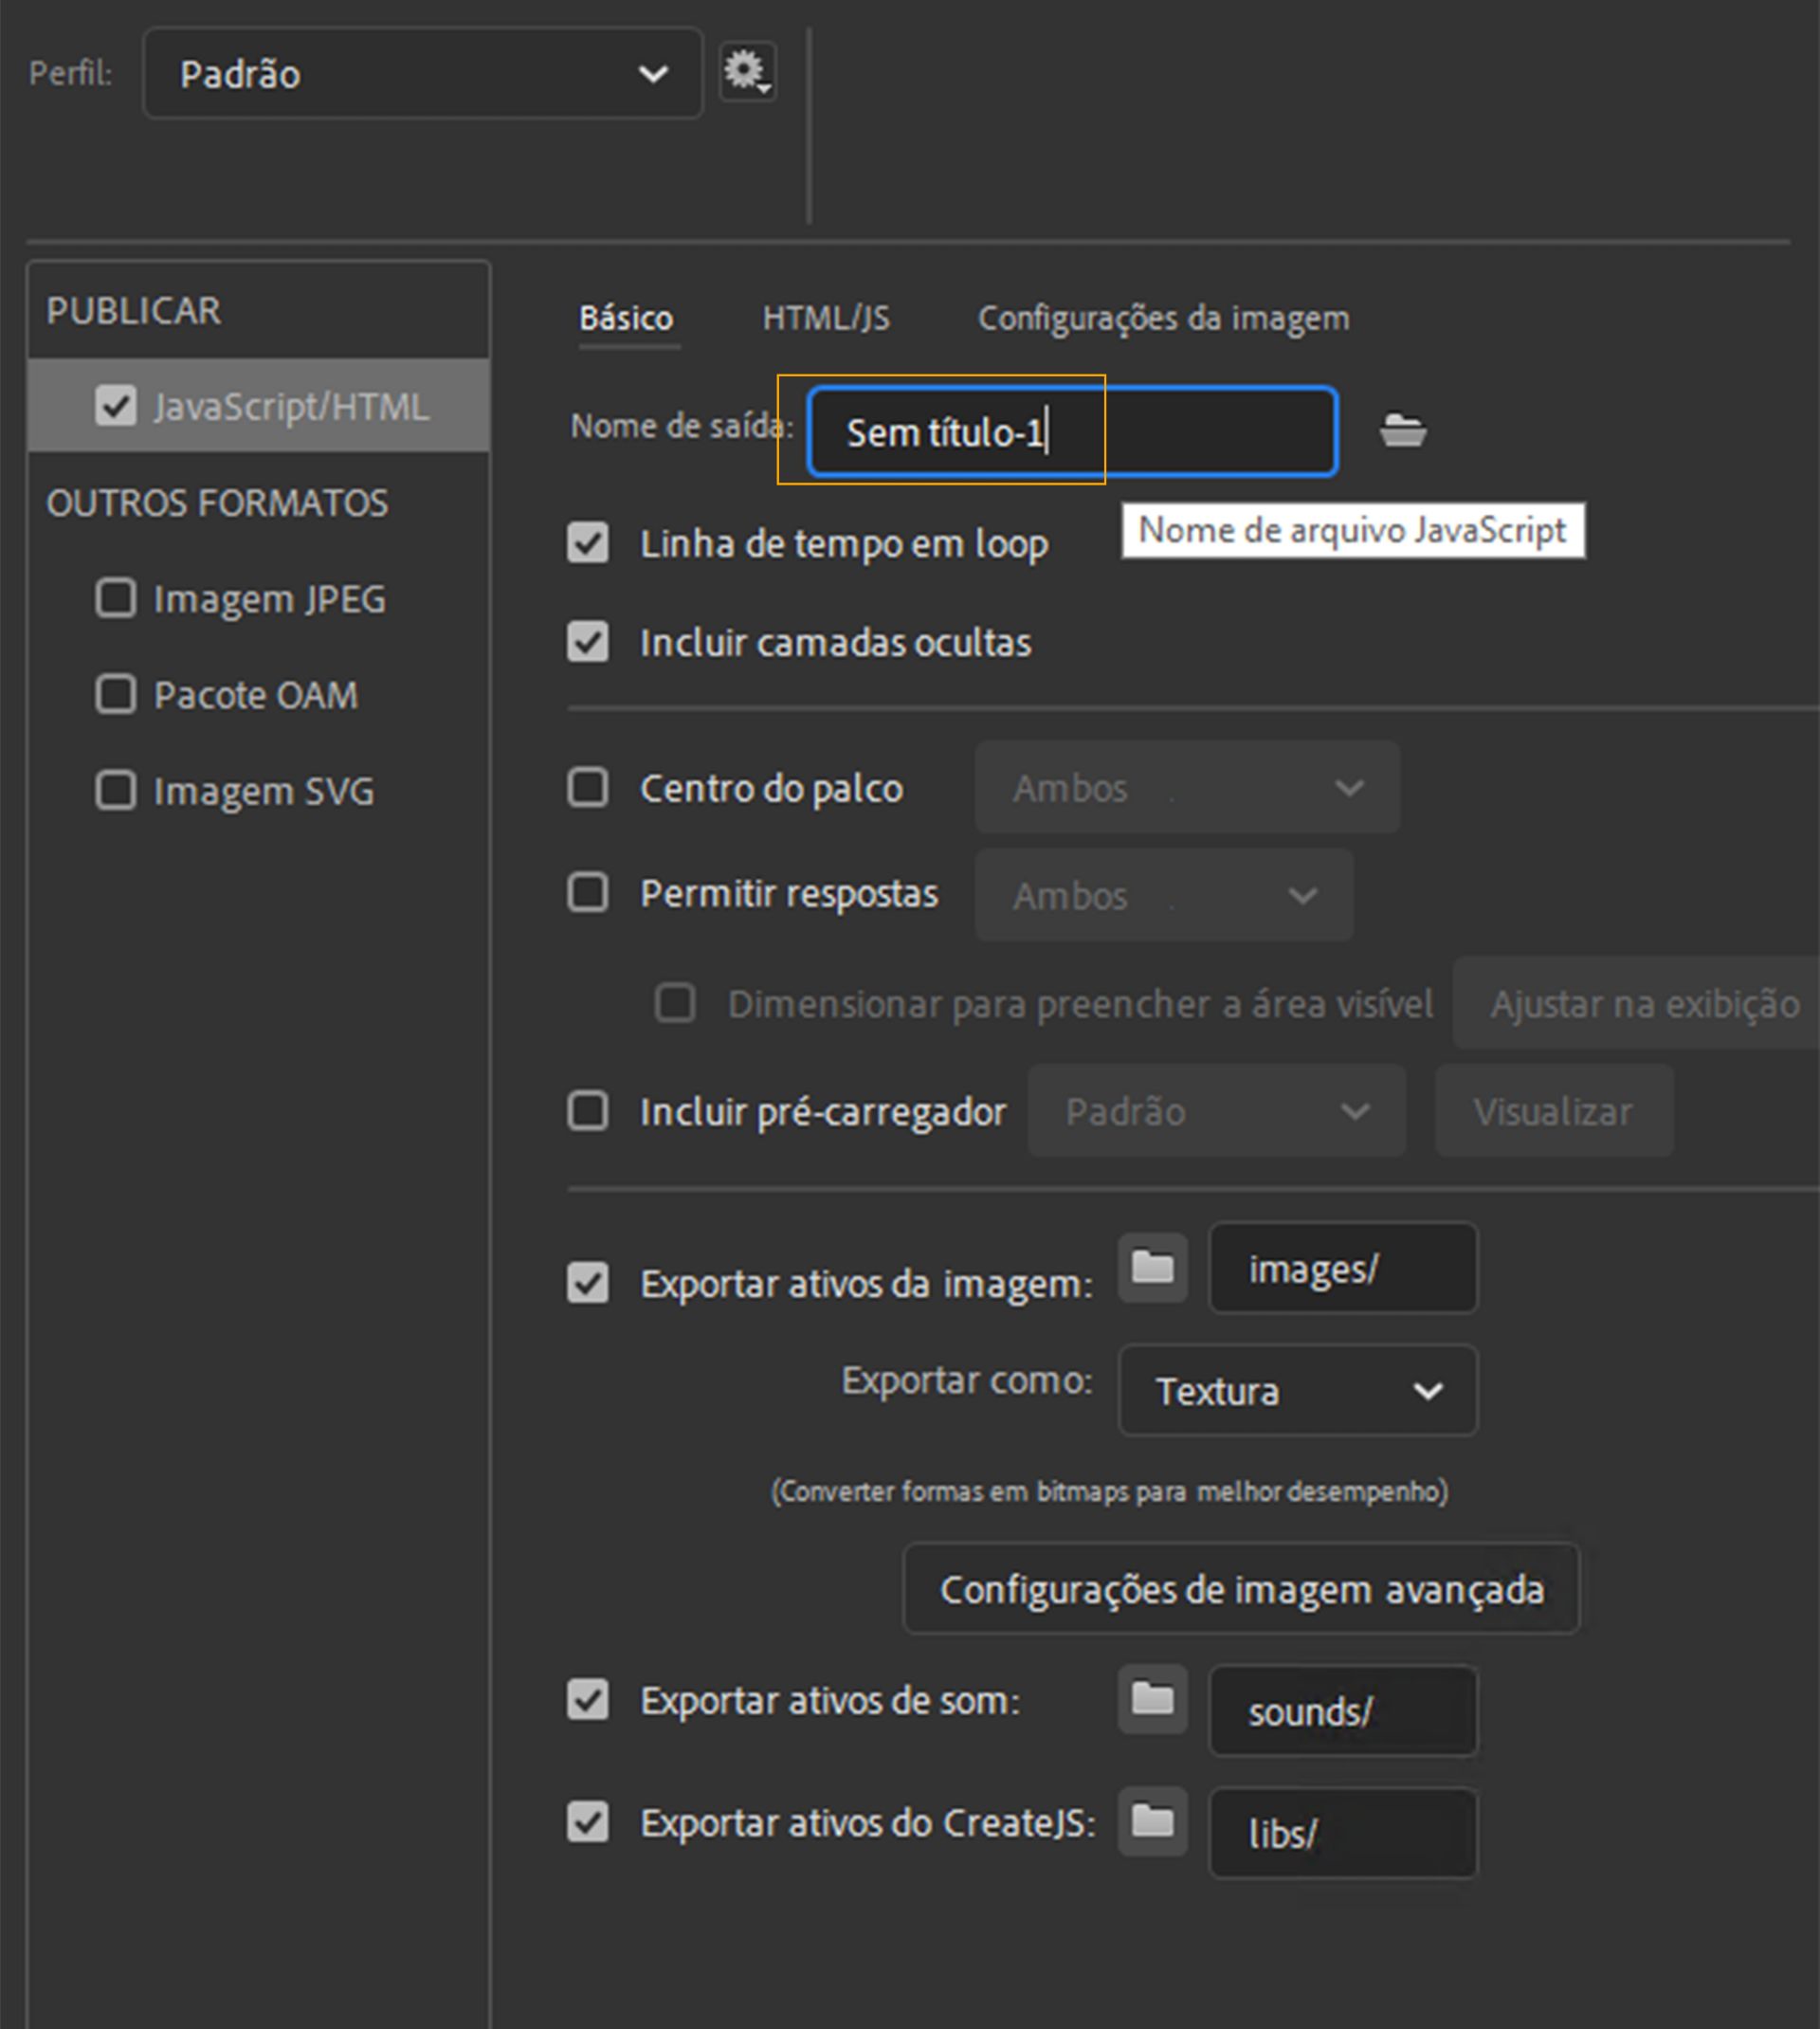Open the profile settings gear menu
This screenshot has height=2029, width=1820.
point(746,70)
